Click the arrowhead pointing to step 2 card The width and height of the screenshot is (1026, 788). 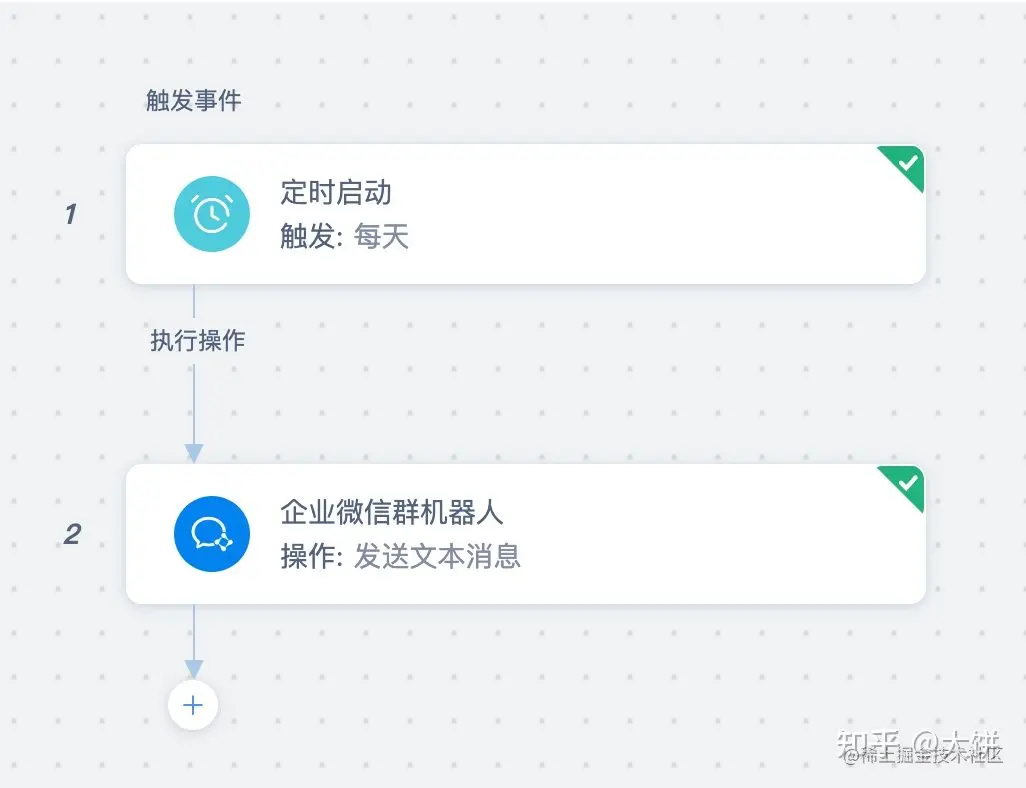point(193,452)
